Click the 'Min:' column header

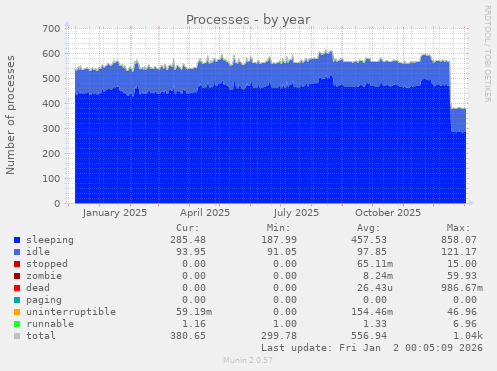278,228
